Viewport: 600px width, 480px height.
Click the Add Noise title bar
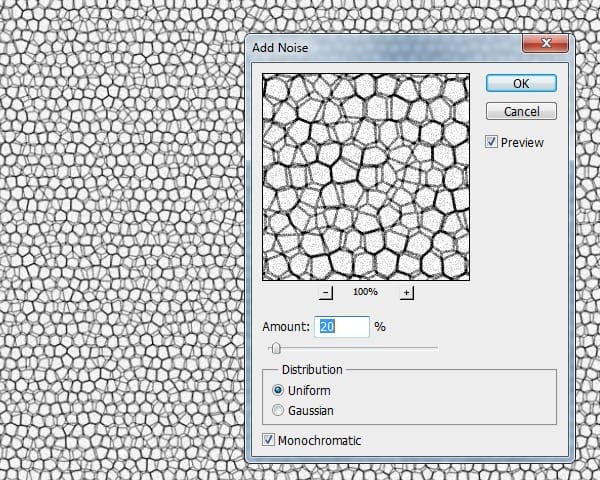click(380, 44)
